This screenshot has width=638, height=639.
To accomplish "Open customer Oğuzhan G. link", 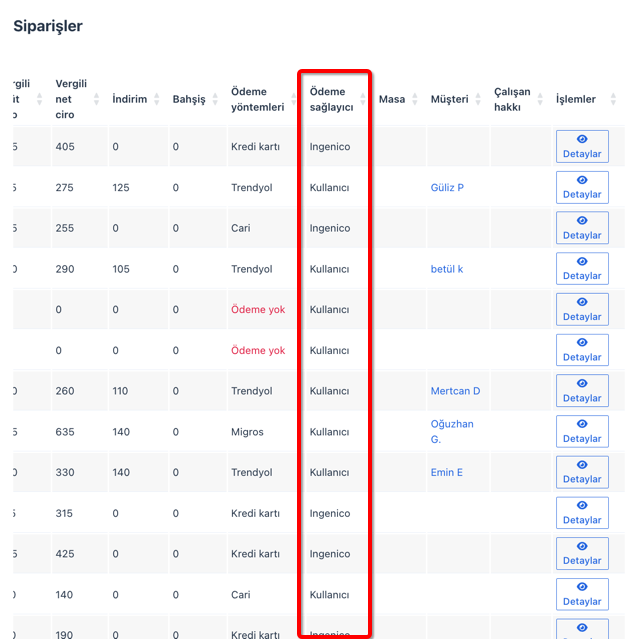I will click(452, 431).
